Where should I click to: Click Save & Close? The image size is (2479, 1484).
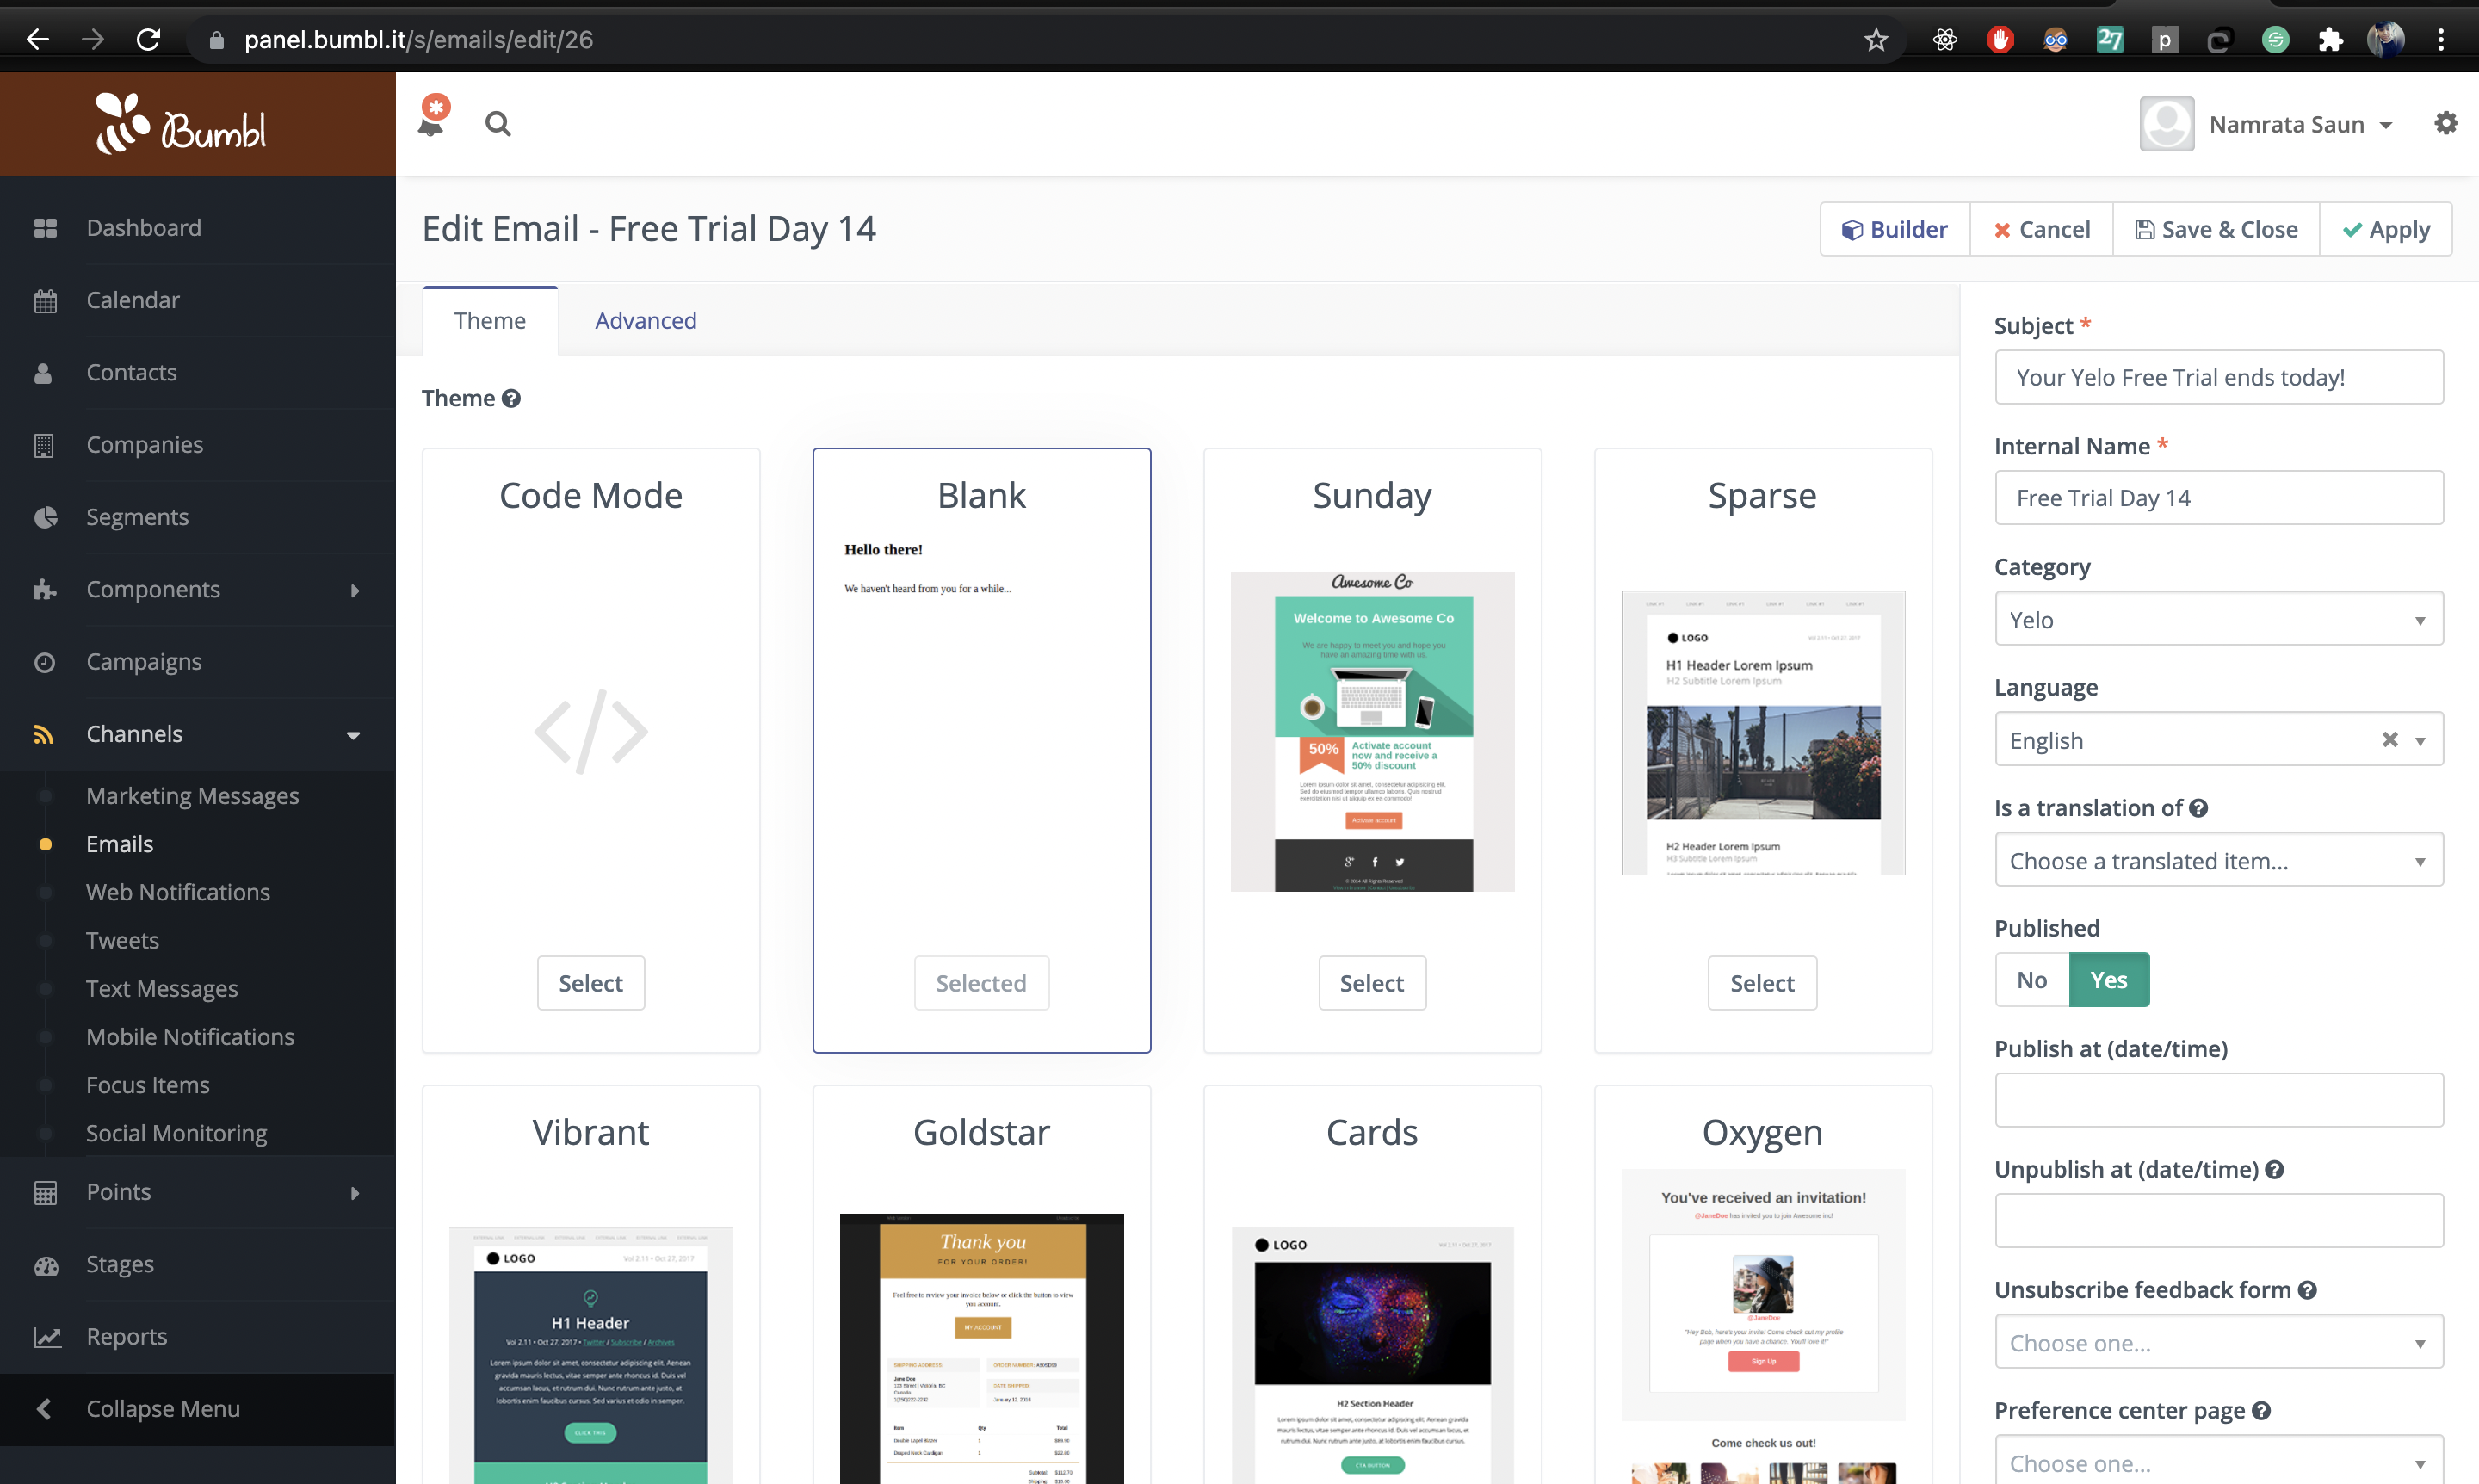point(2216,230)
